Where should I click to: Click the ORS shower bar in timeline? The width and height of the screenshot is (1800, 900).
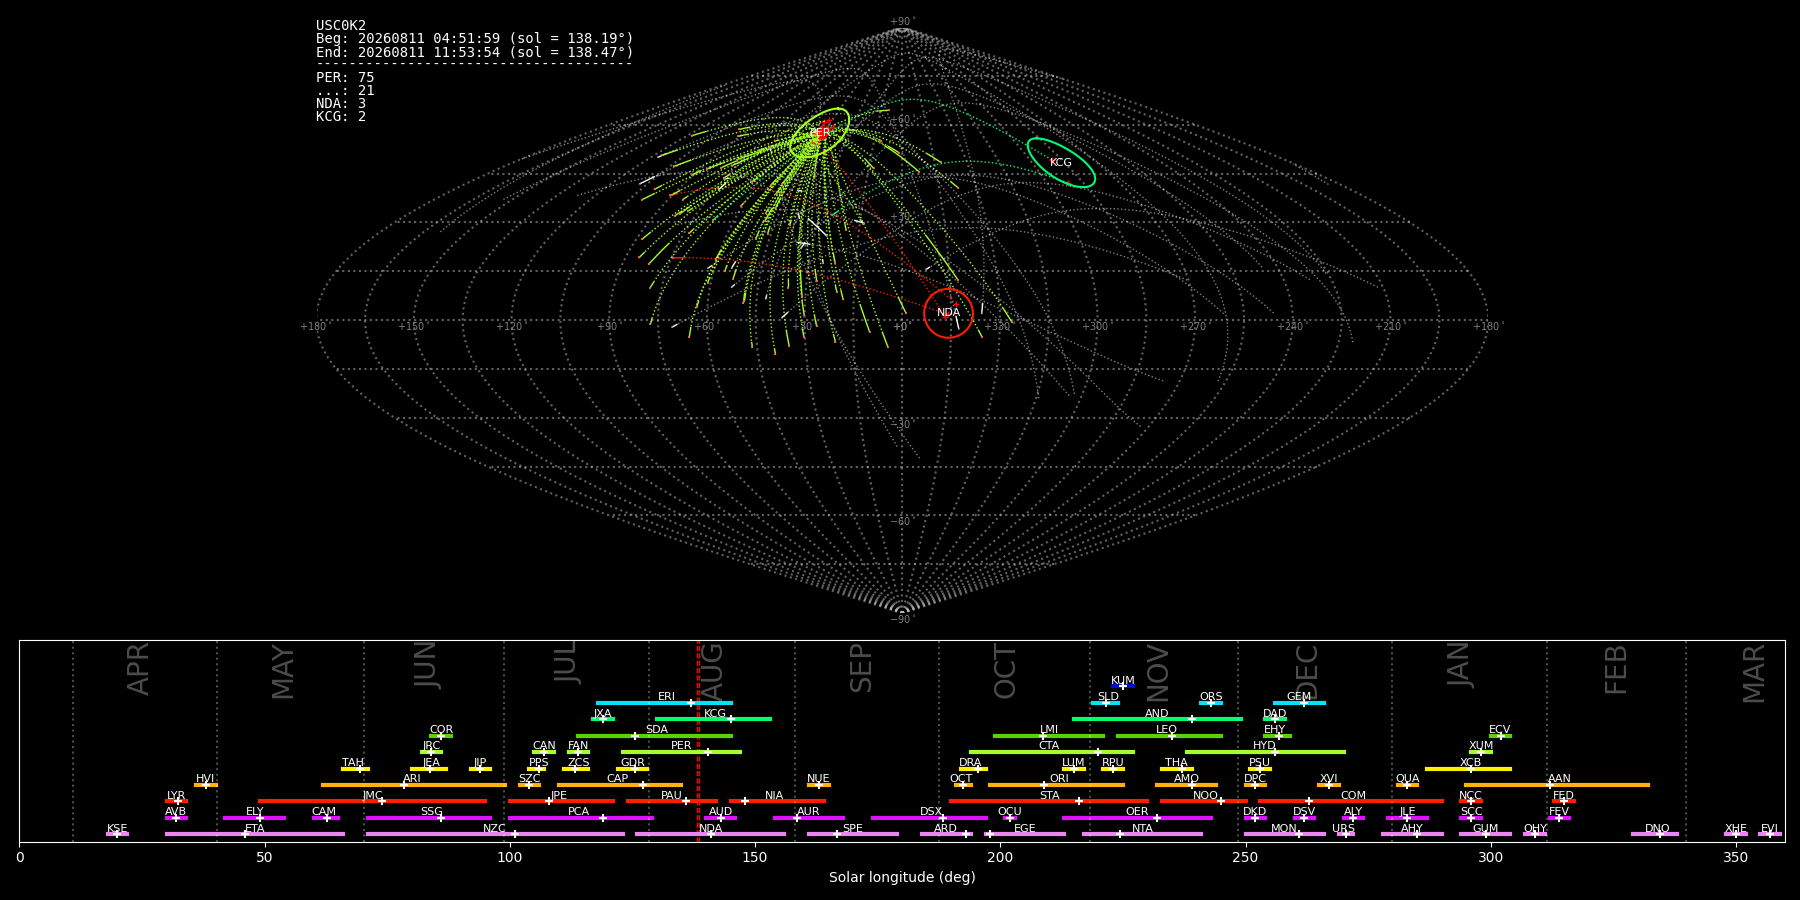pos(1211,703)
